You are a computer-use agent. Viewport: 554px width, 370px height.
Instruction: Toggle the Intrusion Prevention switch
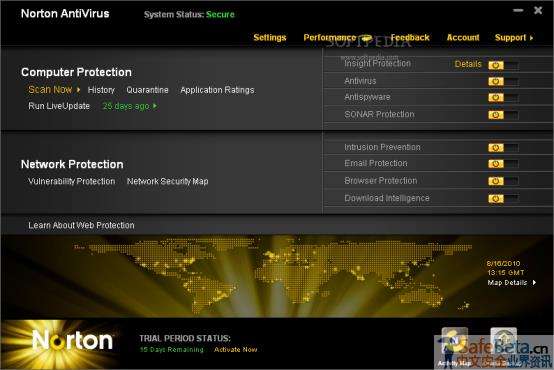pyautogui.click(x=503, y=148)
